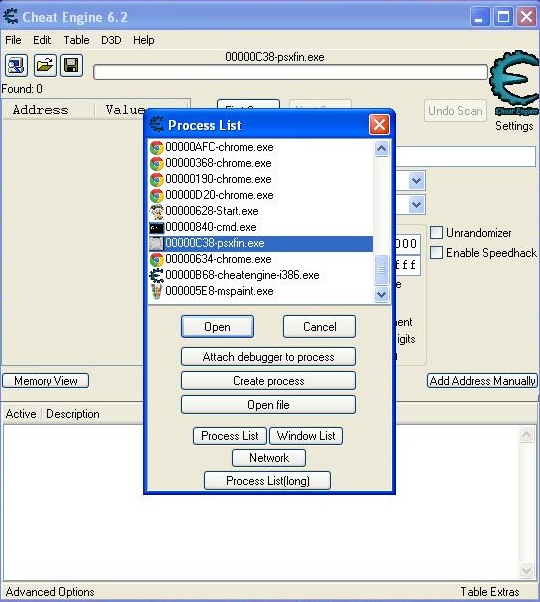The width and height of the screenshot is (540, 602).
Task: Click Table Extras in the status bar
Action: (x=490, y=592)
